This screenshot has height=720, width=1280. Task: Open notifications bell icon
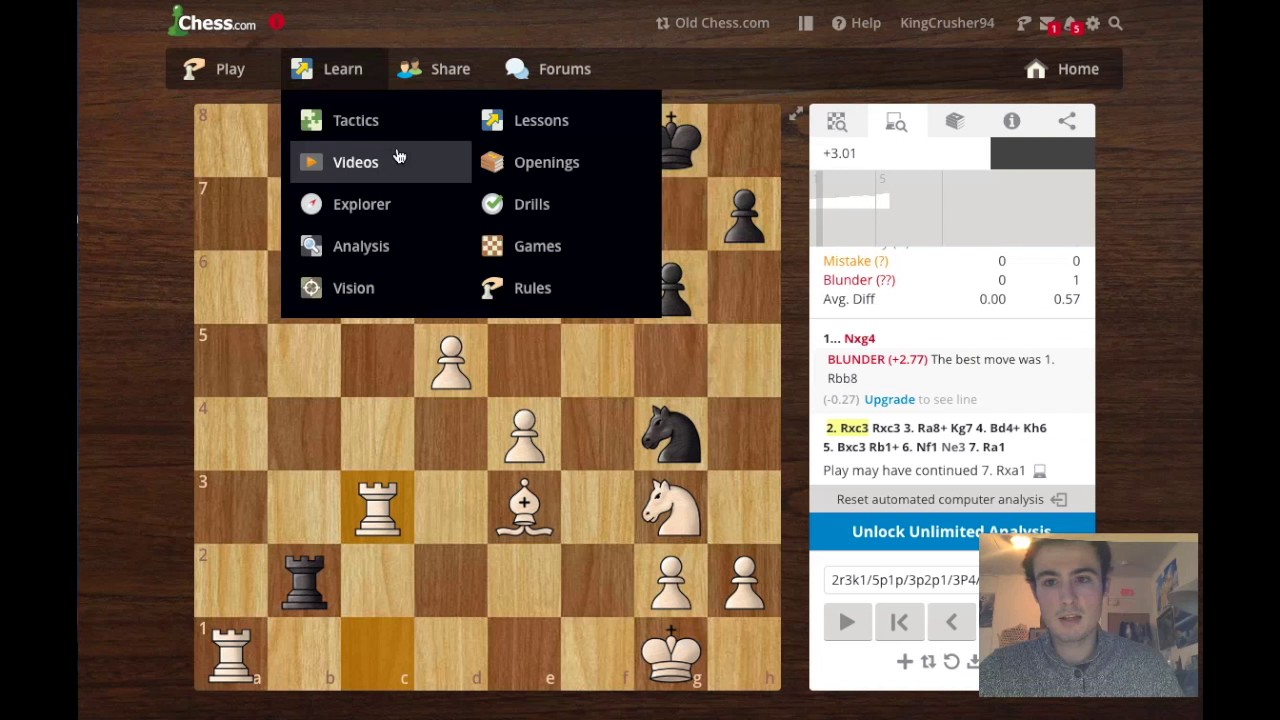[1071, 23]
